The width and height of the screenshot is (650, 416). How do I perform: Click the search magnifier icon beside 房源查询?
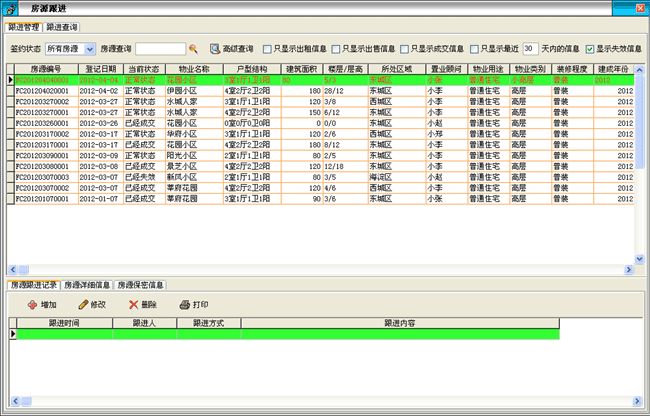[x=193, y=48]
